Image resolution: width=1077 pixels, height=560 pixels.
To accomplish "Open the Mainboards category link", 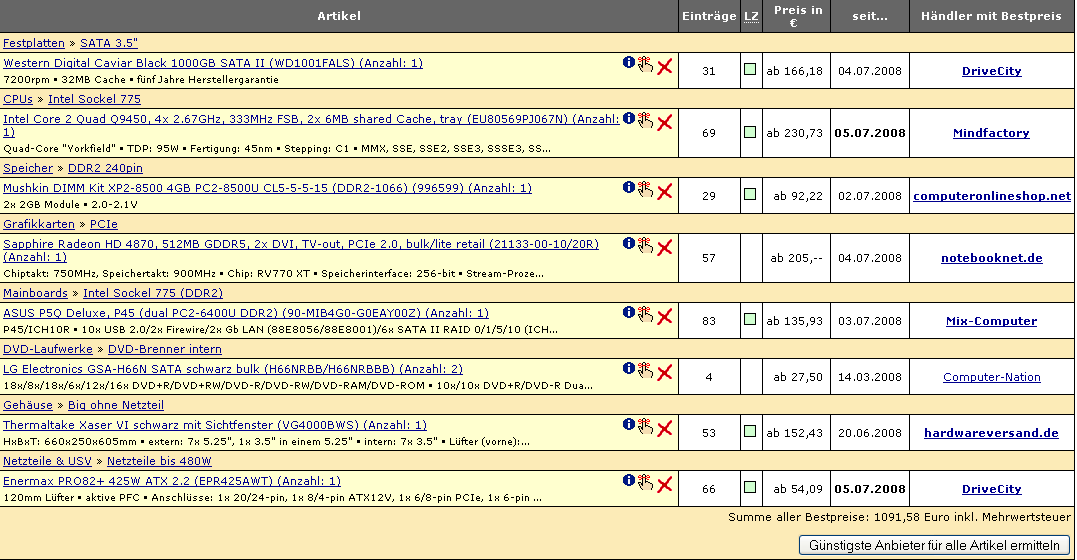I will 35,293.
